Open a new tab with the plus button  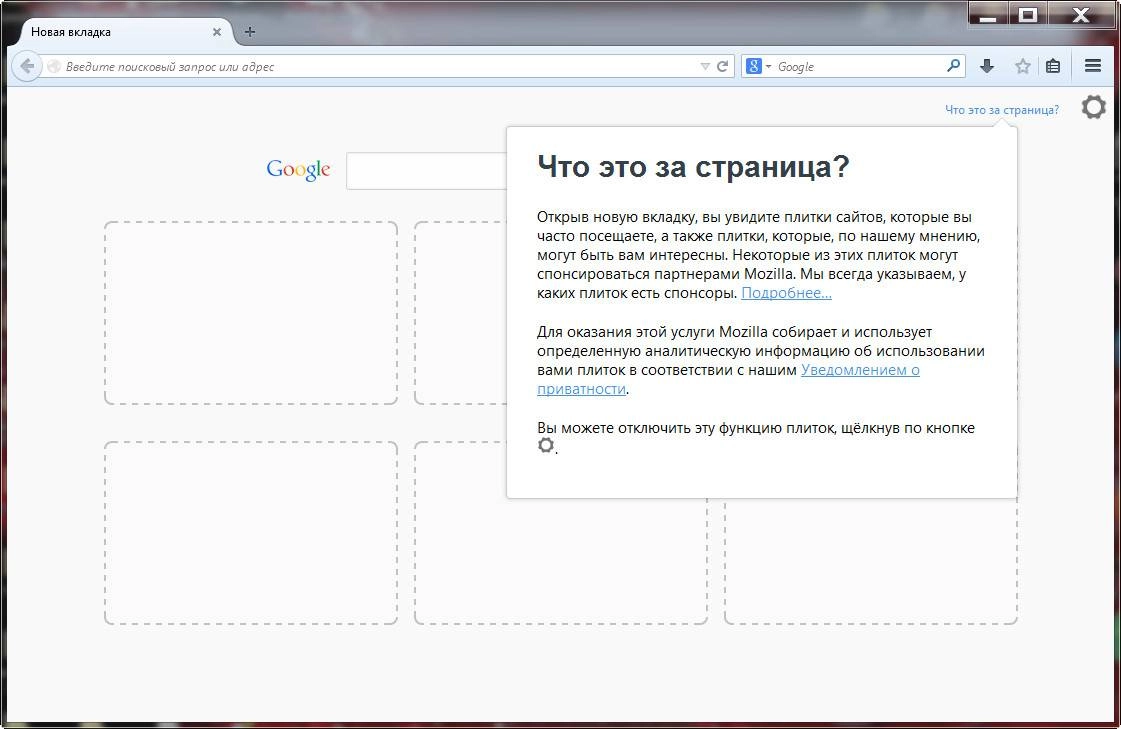coord(250,31)
